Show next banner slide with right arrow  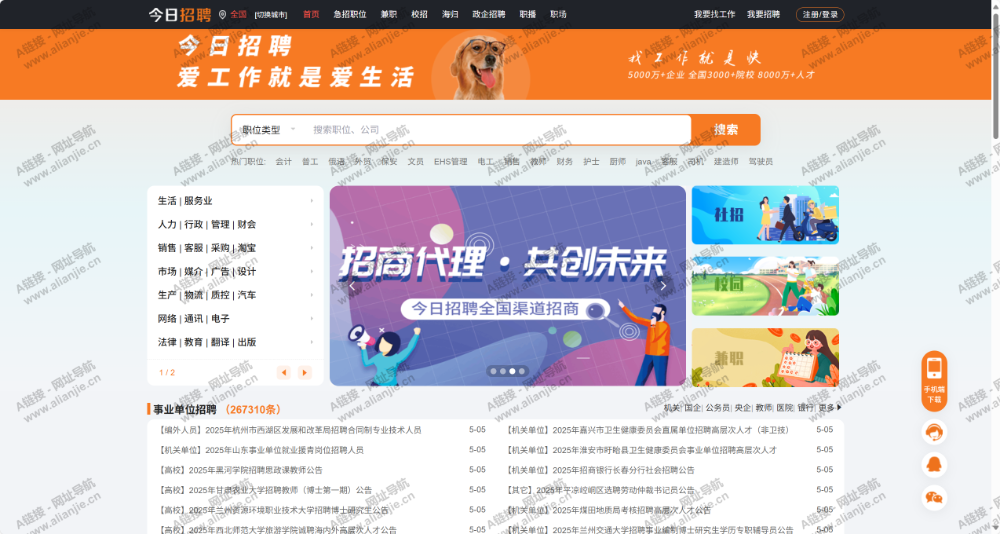663,286
